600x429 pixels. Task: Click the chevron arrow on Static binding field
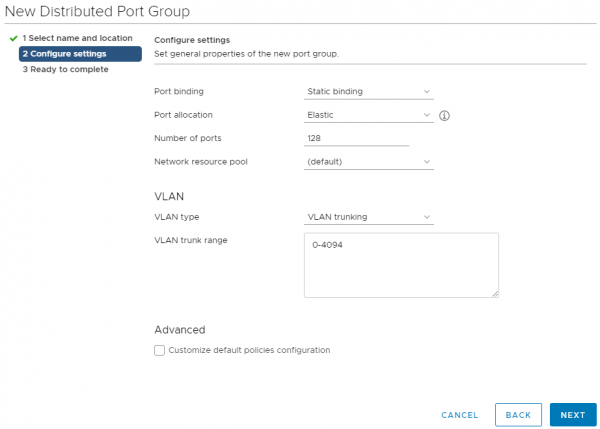[x=427, y=92]
